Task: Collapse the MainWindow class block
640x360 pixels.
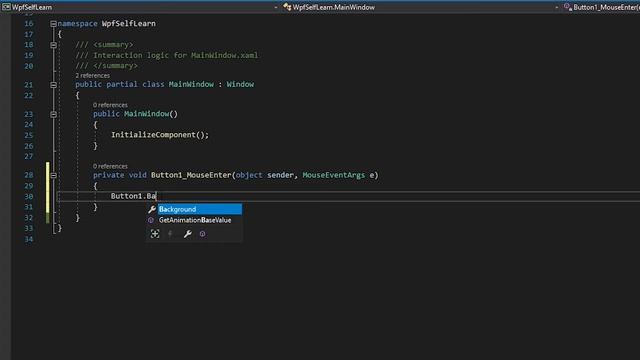Action: click(x=53, y=85)
